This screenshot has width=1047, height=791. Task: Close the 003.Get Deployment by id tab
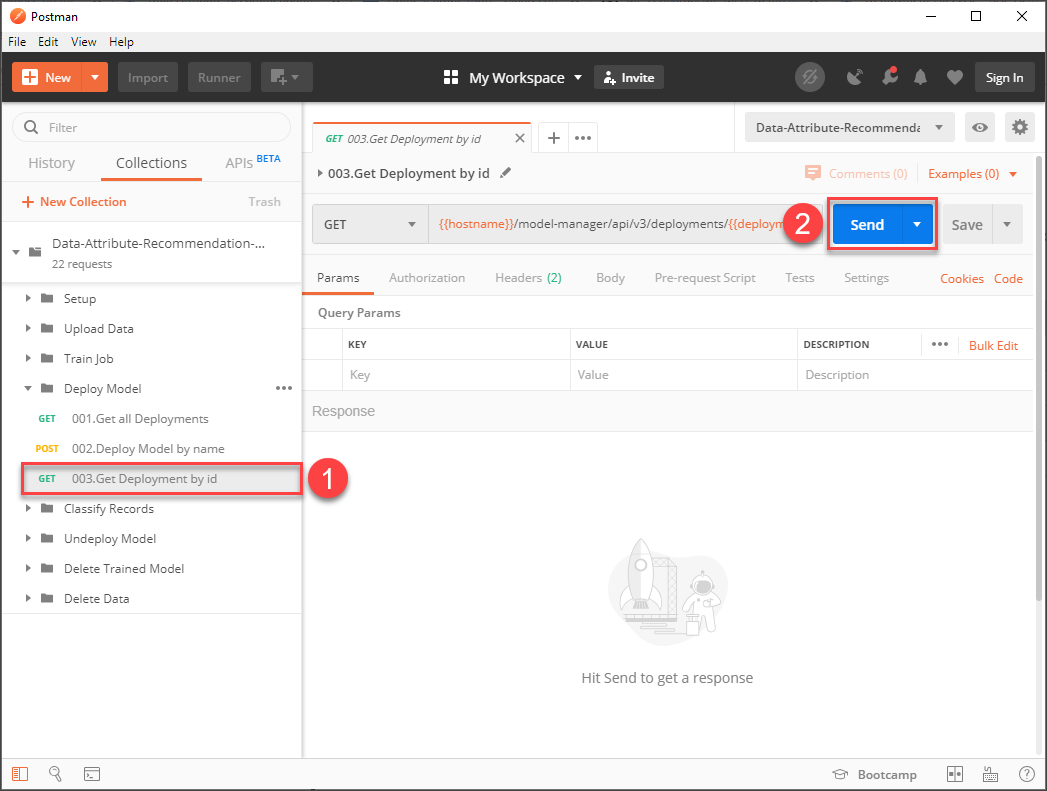(519, 138)
